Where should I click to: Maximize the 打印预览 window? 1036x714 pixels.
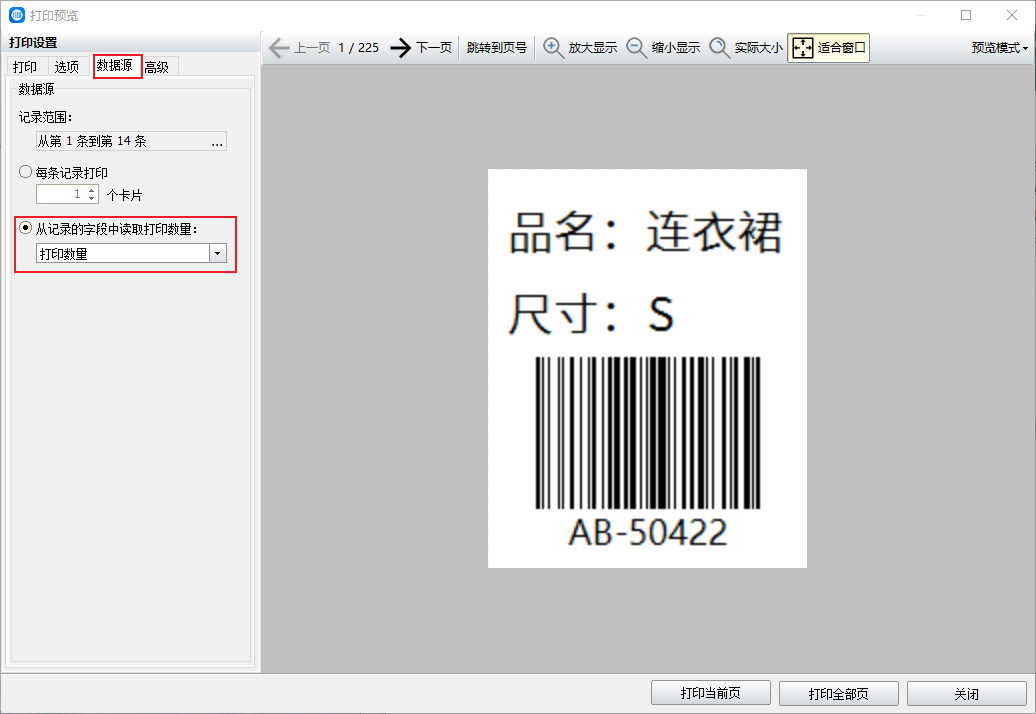(x=966, y=15)
